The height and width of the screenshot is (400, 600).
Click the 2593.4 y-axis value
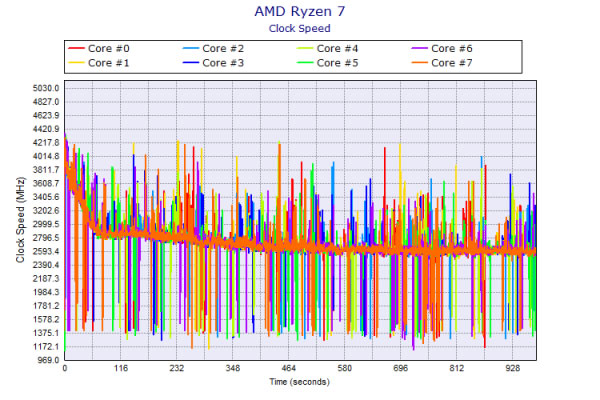point(46,251)
